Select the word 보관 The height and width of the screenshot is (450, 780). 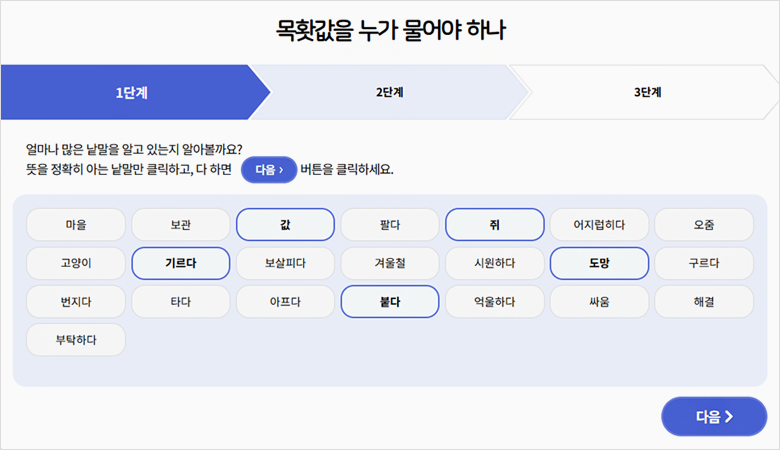coord(181,225)
